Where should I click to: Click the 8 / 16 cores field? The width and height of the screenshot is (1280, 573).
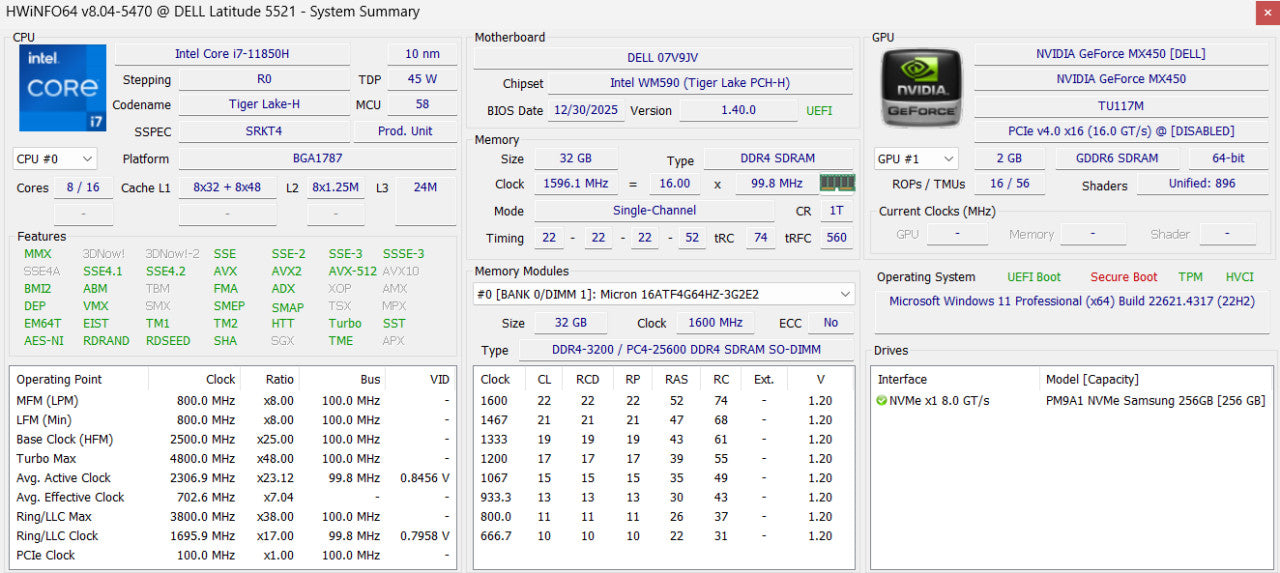pyautogui.click(x=83, y=188)
